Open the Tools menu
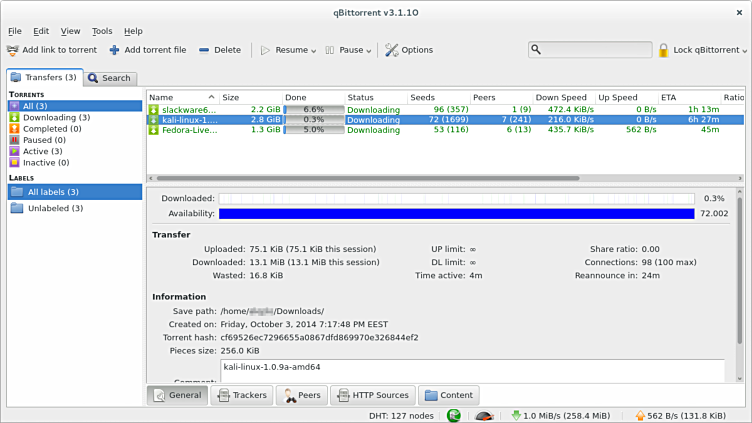This screenshot has height=423, width=752. tap(102, 31)
